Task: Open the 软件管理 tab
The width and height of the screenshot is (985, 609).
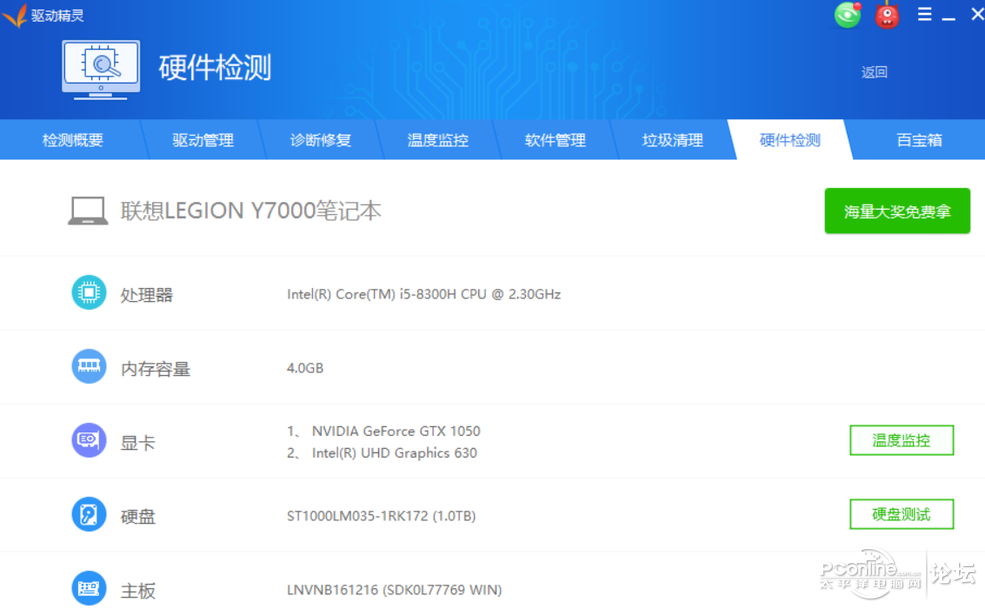Action: (555, 140)
